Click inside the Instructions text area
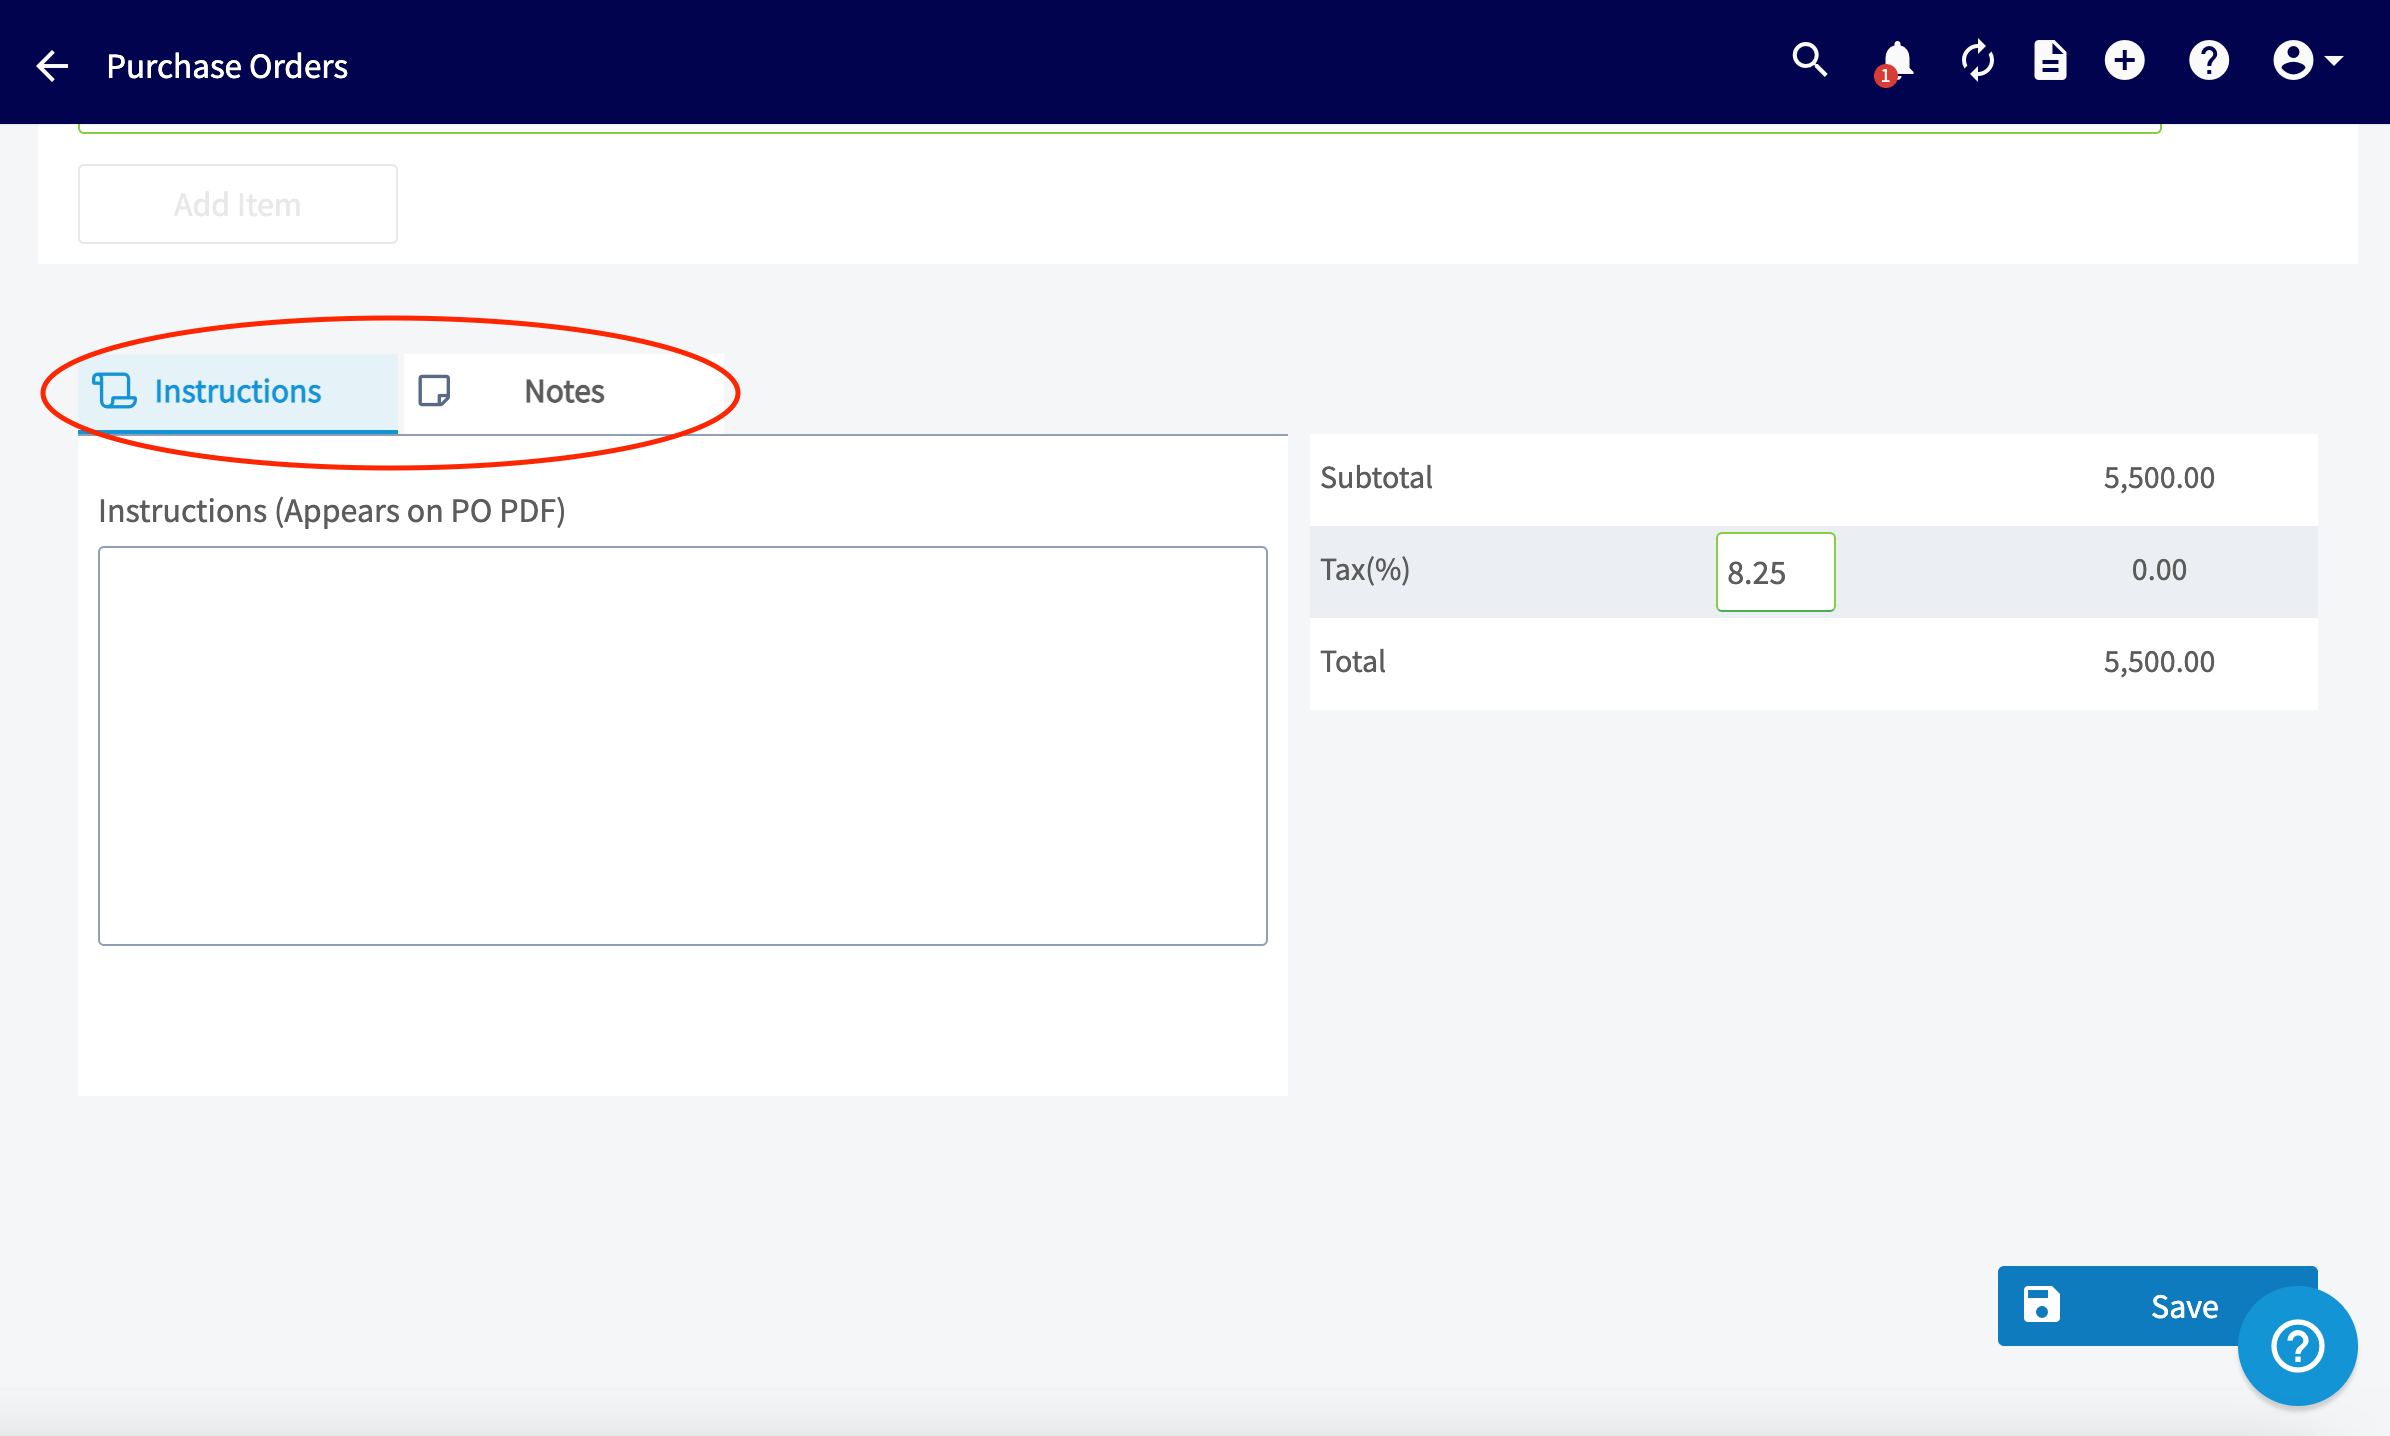2390x1436 pixels. tap(683, 746)
